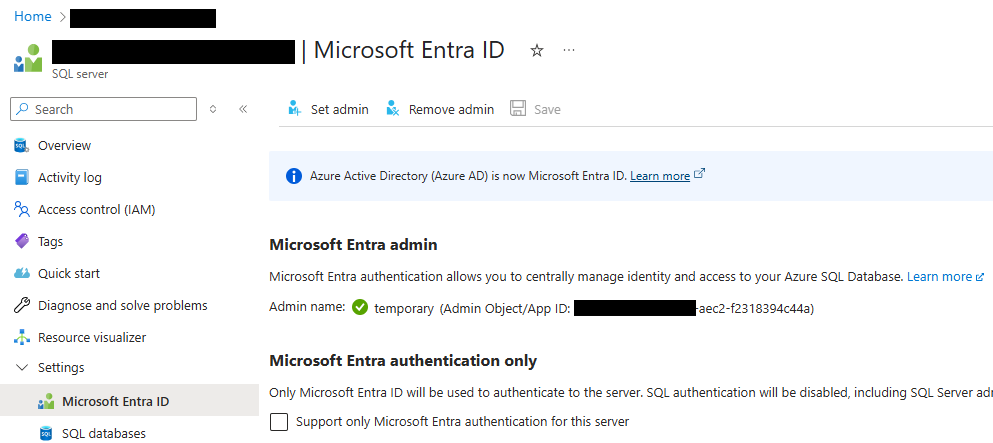
Task: Select Overview in the sidebar menu
Action: [x=64, y=146]
